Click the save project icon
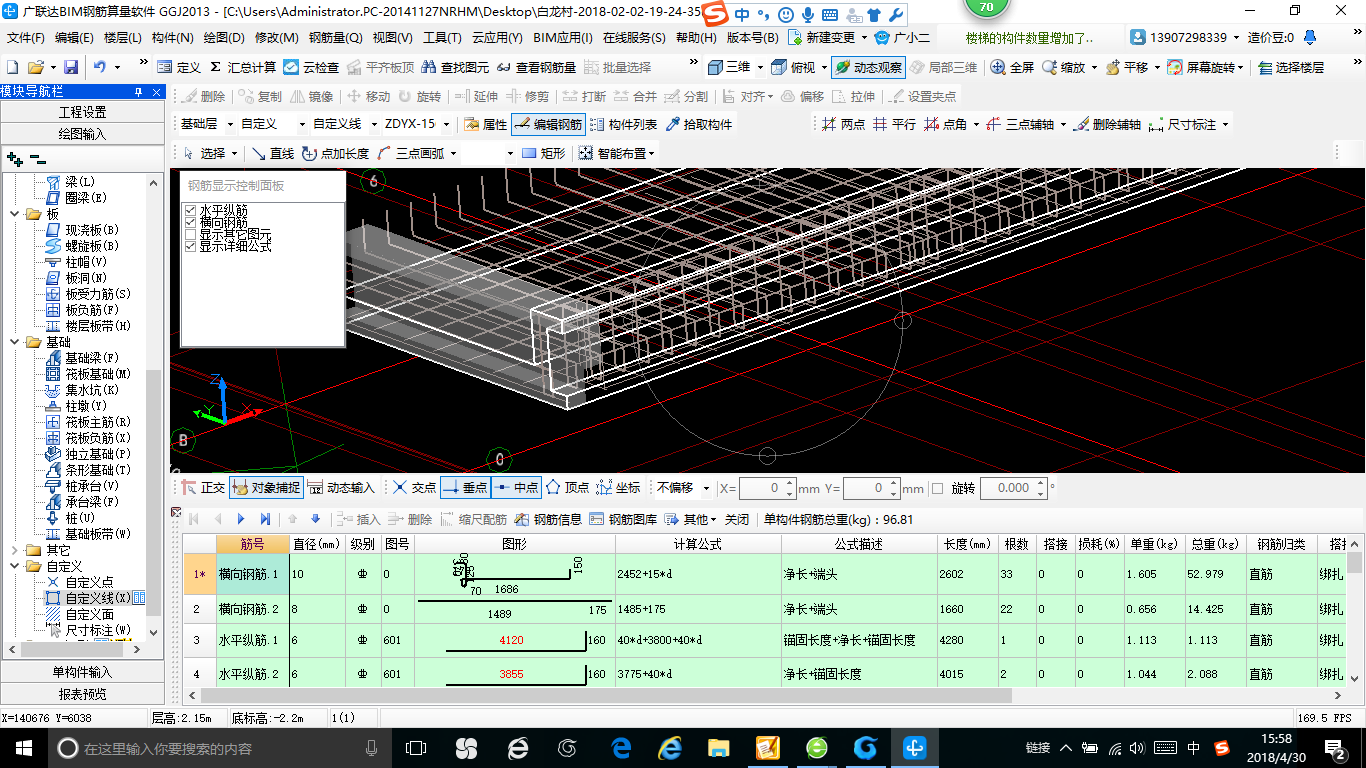This screenshot has width=1366, height=768. (x=71, y=67)
